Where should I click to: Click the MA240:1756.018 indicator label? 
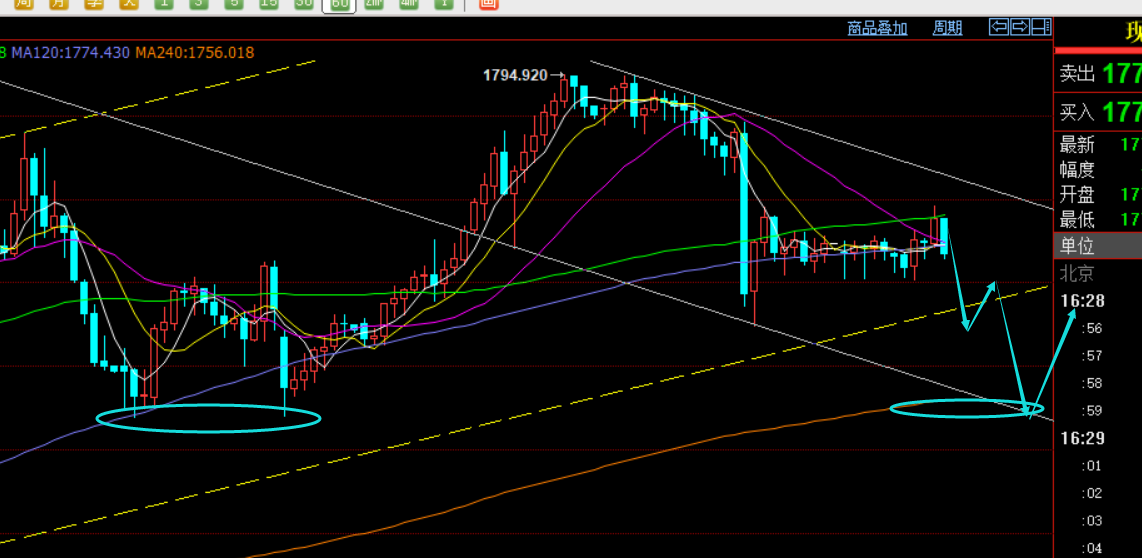(194, 52)
